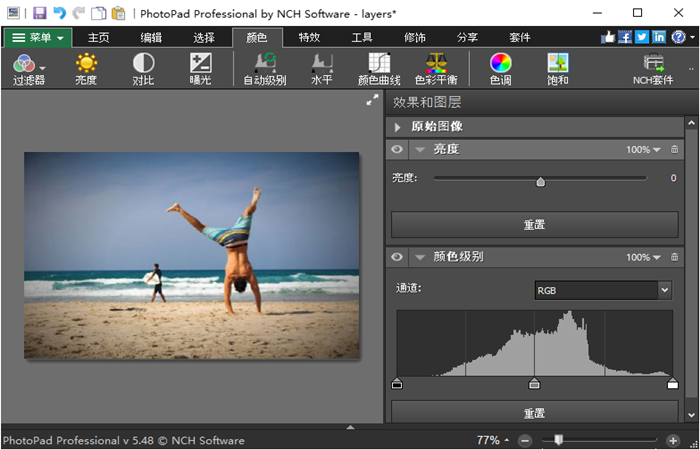Screen dimensions: 700x450
Task: Expand the 原始图像 section
Action: pos(397,127)
